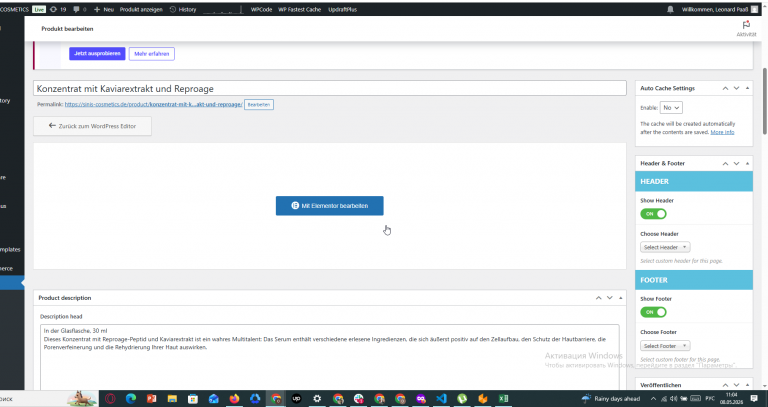Open the comments bubble icon in admin bar
The width and height of the screenshot is (768, 407).
[x=76, y=9]
